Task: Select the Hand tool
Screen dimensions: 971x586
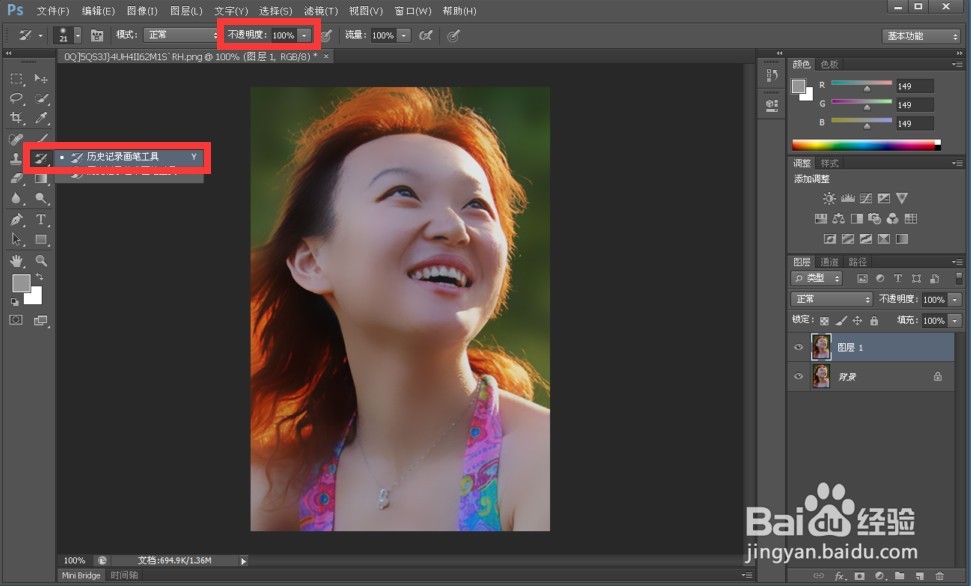Action: point(16,260)
